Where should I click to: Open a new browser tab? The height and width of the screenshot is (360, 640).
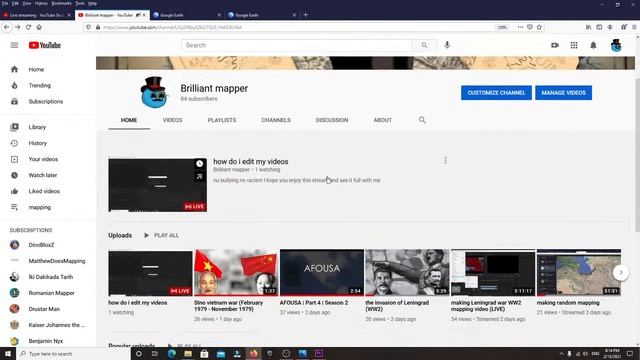tap(305, 15)
